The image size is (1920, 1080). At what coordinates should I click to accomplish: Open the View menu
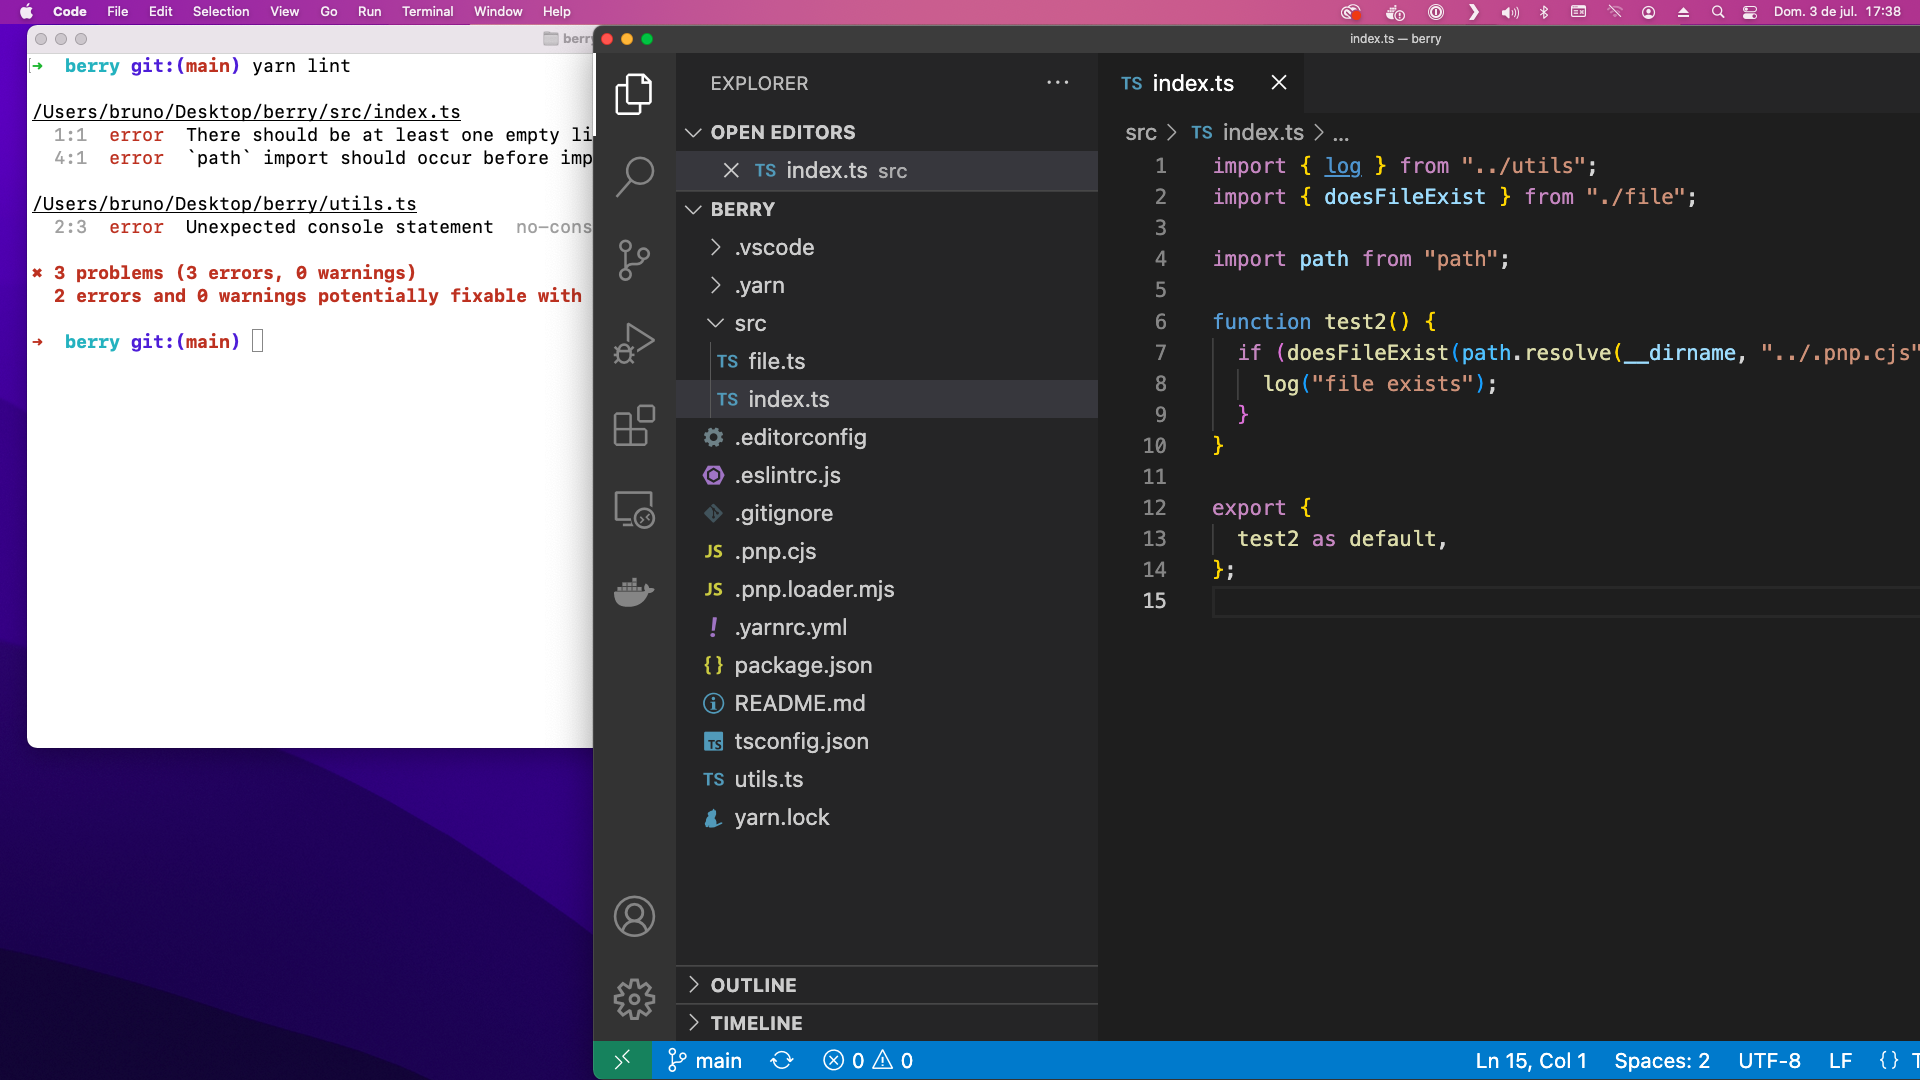(284, 12)
